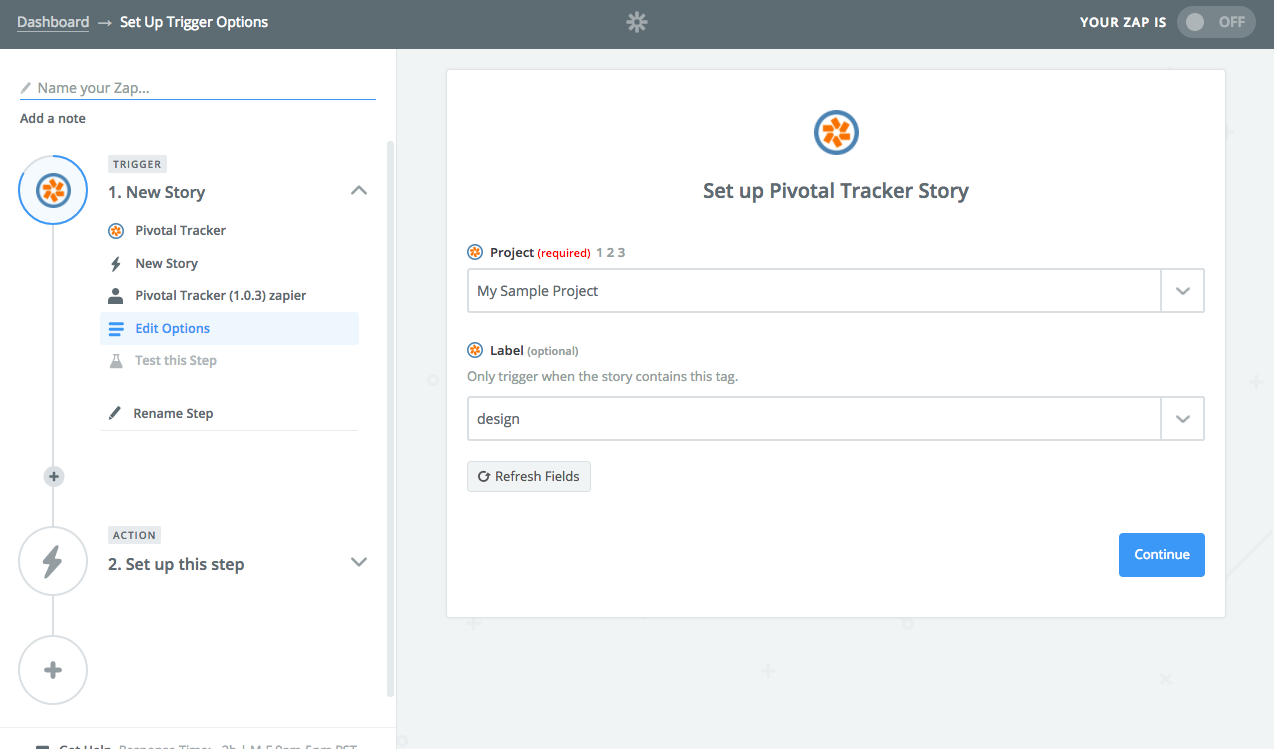Image resolution: width=1274 pixels, height=749 pixels.
Task: Select the Pivotal Tracker trigger circle icon
Action: (53, 190)
